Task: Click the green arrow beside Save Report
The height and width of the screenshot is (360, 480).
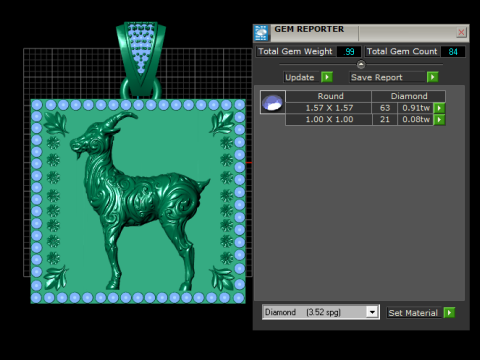Action: (433, 77)
